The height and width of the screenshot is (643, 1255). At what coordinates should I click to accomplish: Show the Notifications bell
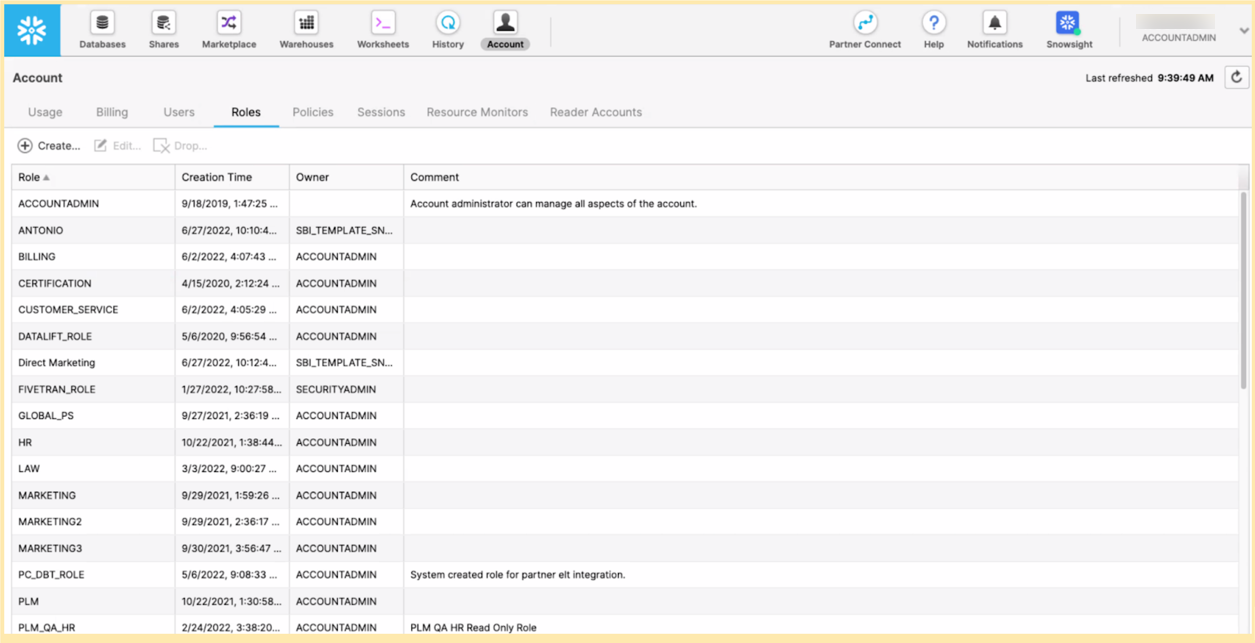994,29
